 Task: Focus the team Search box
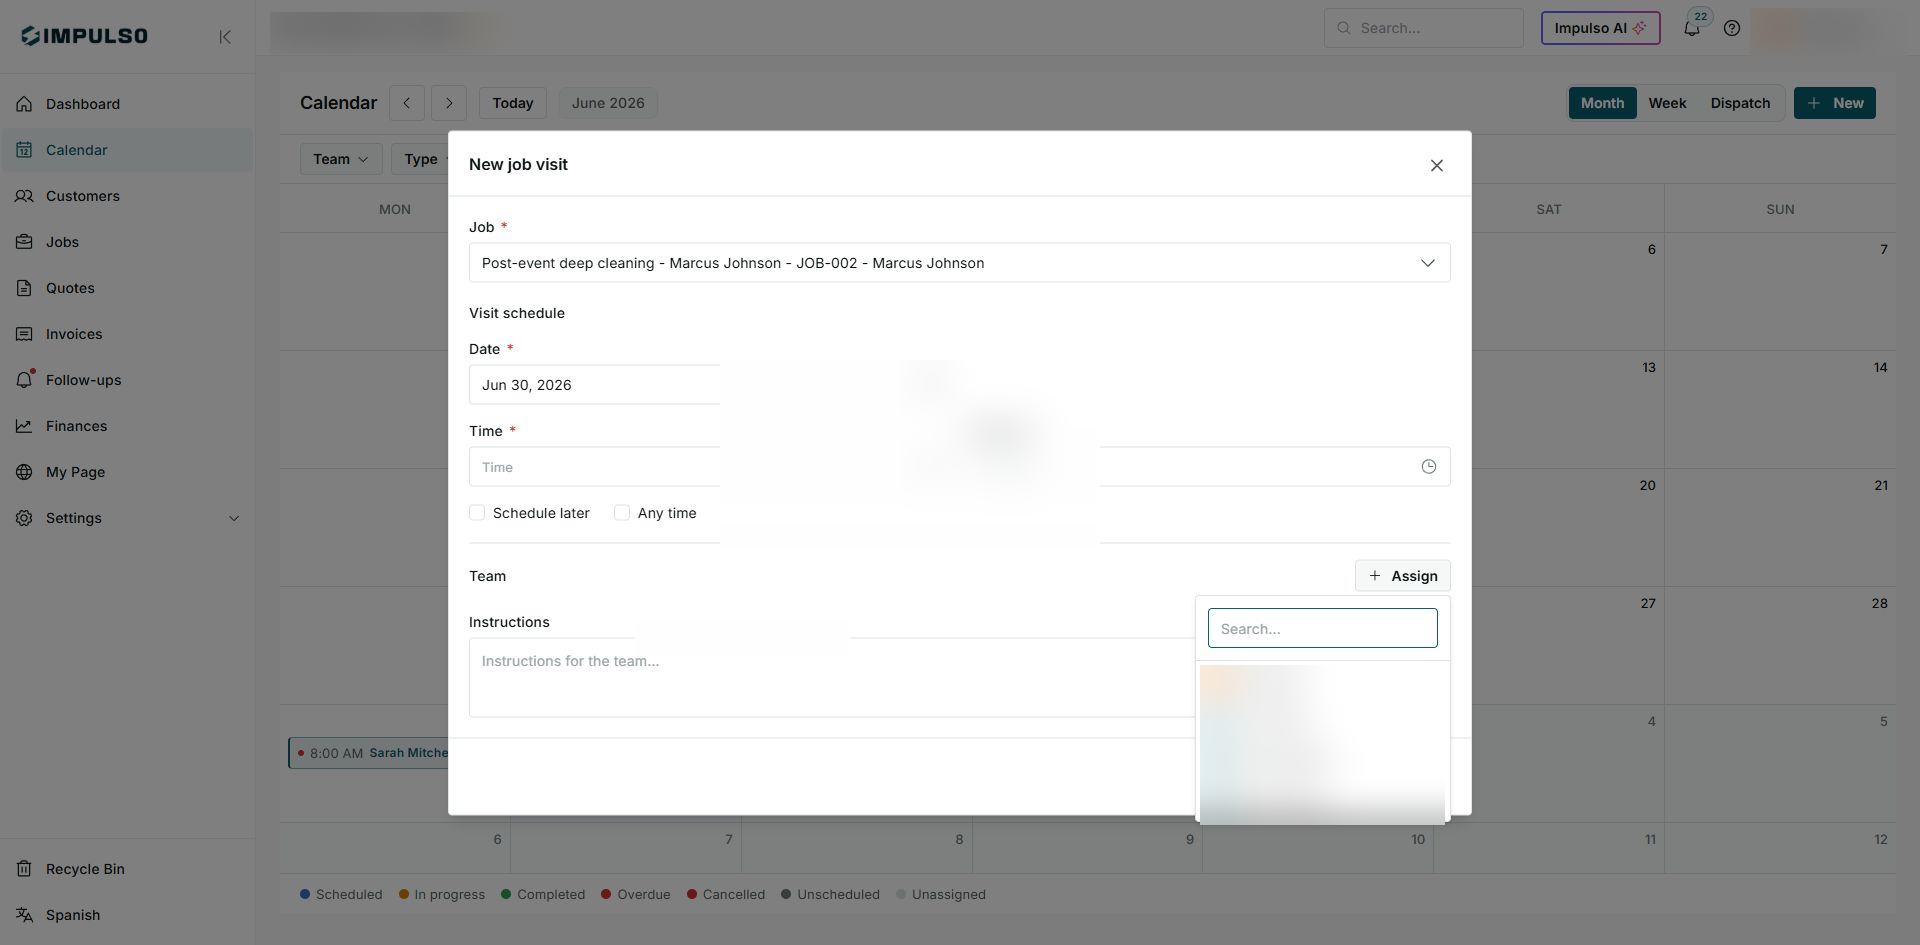1322,629
